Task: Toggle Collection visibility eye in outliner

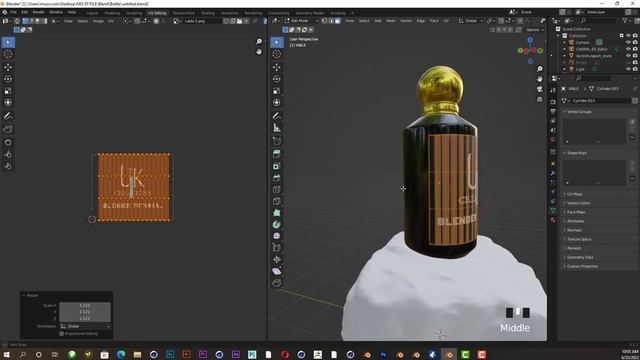Action: (x=628, y=36)
